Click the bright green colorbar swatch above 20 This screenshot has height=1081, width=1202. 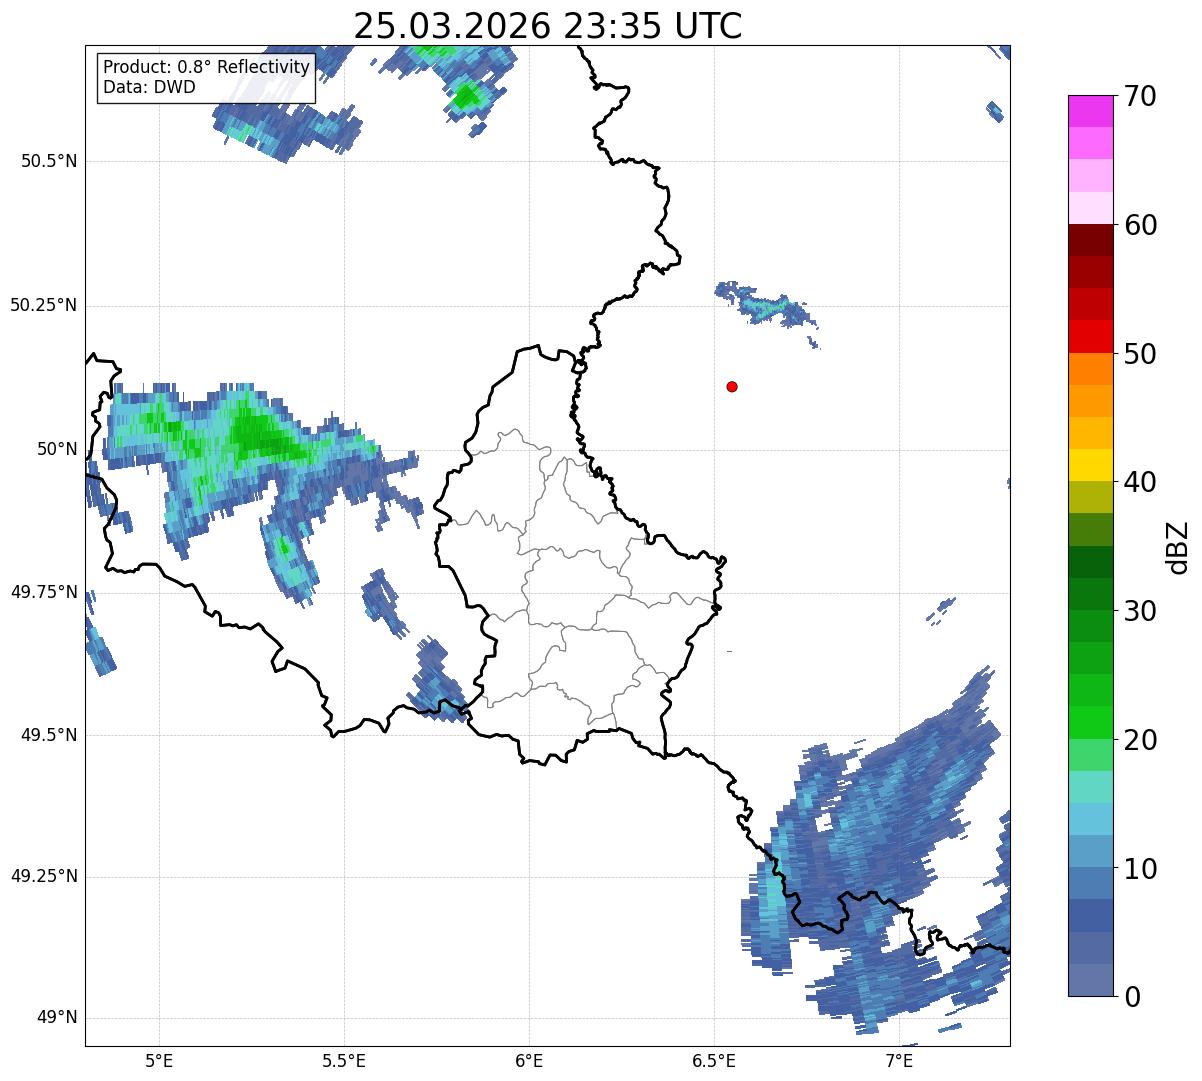coord(1090,722)
